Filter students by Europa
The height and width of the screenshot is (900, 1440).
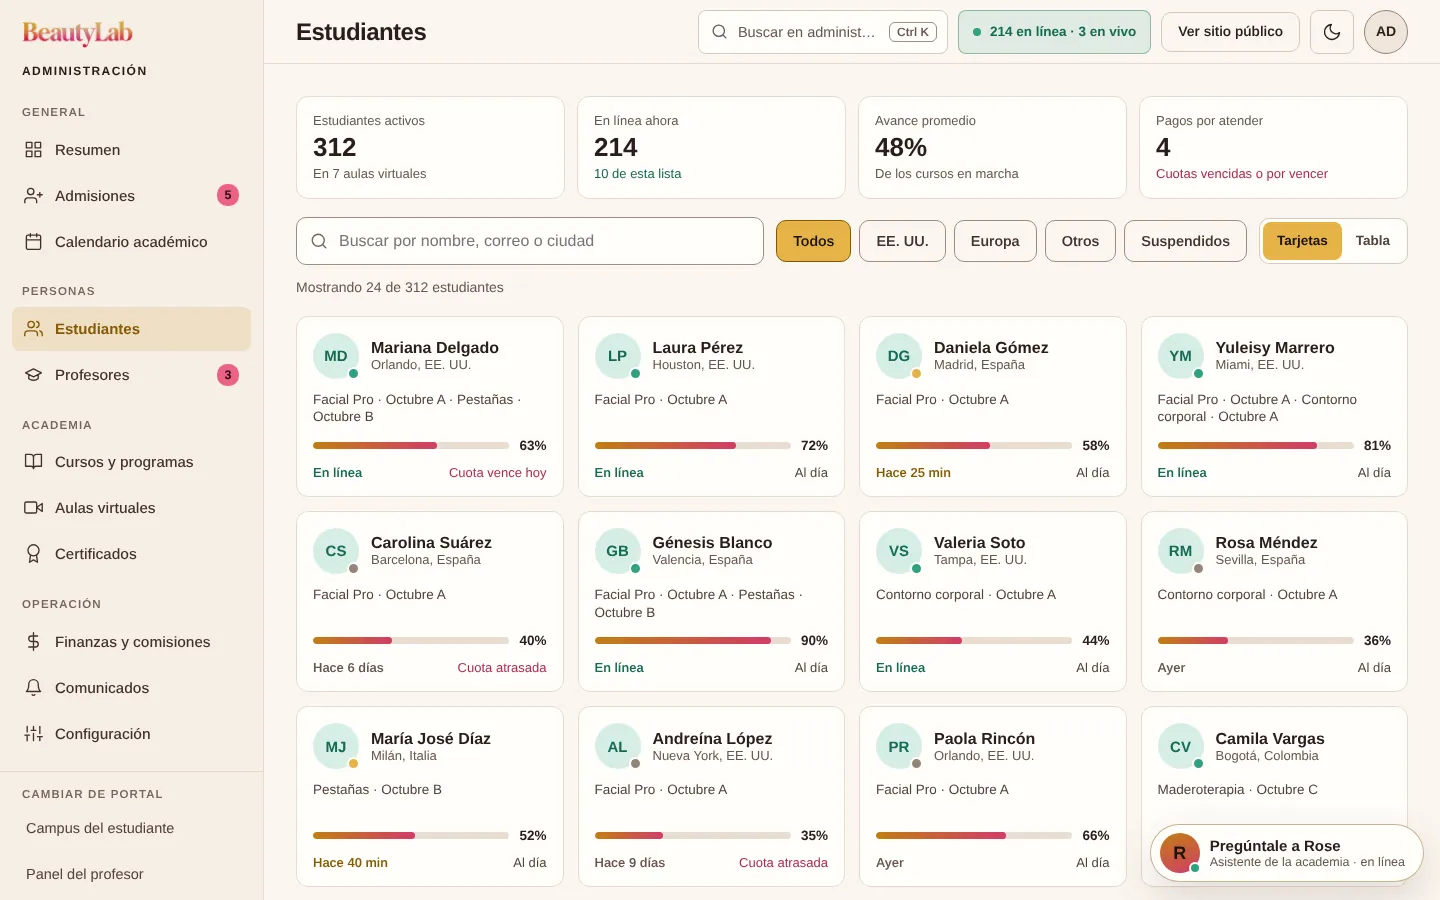pyautogui.click(x=995, y=241)
